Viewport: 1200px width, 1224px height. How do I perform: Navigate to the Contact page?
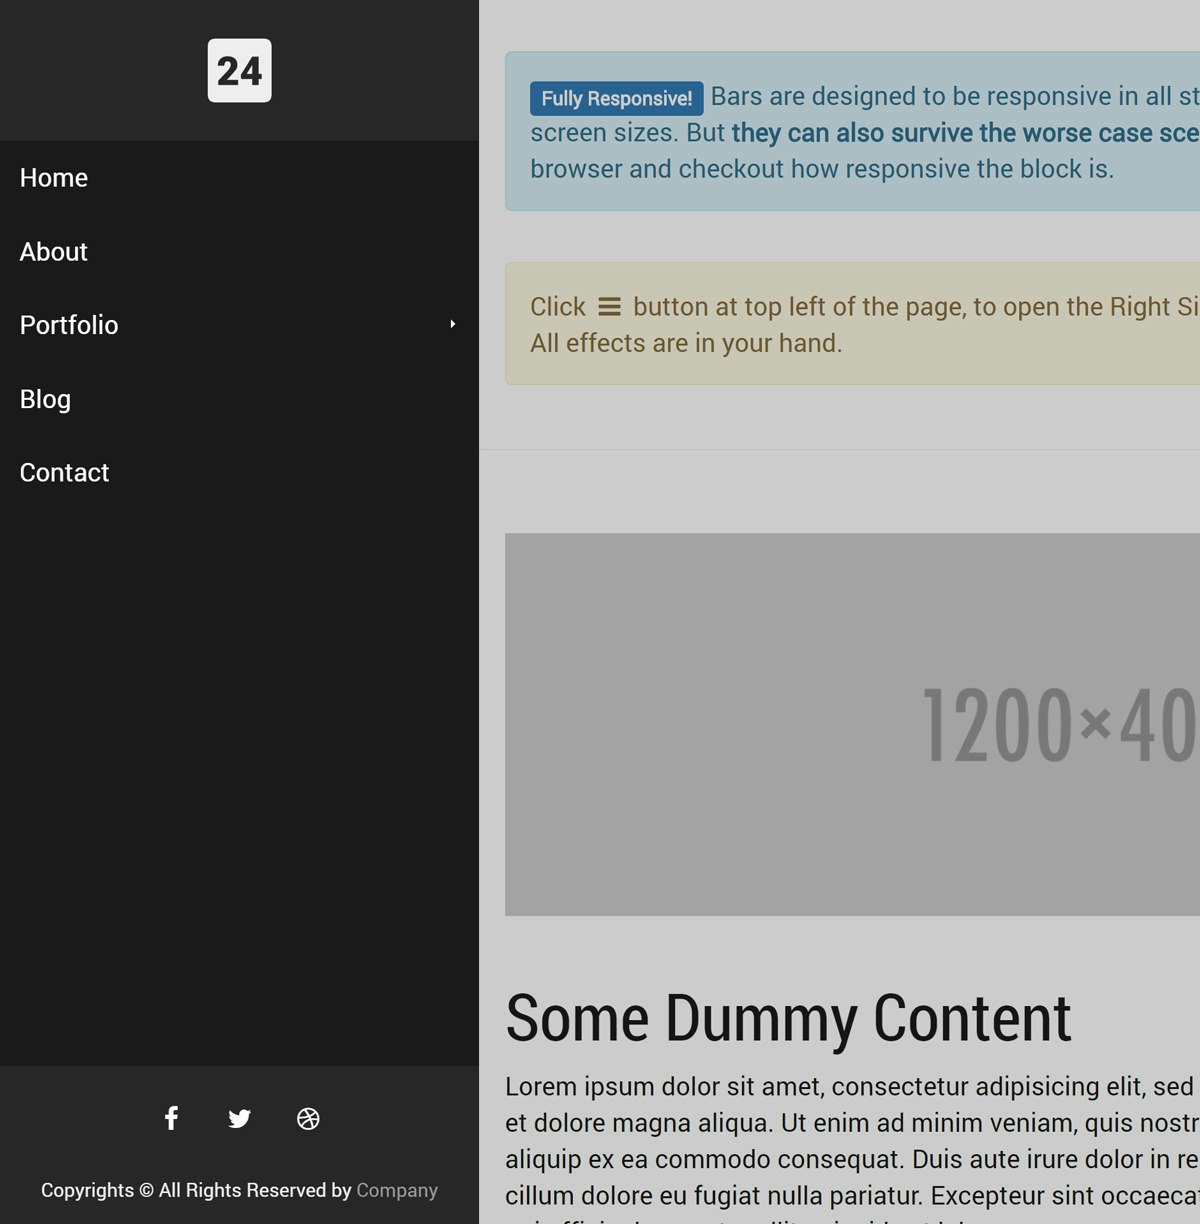tap(64, 472)
